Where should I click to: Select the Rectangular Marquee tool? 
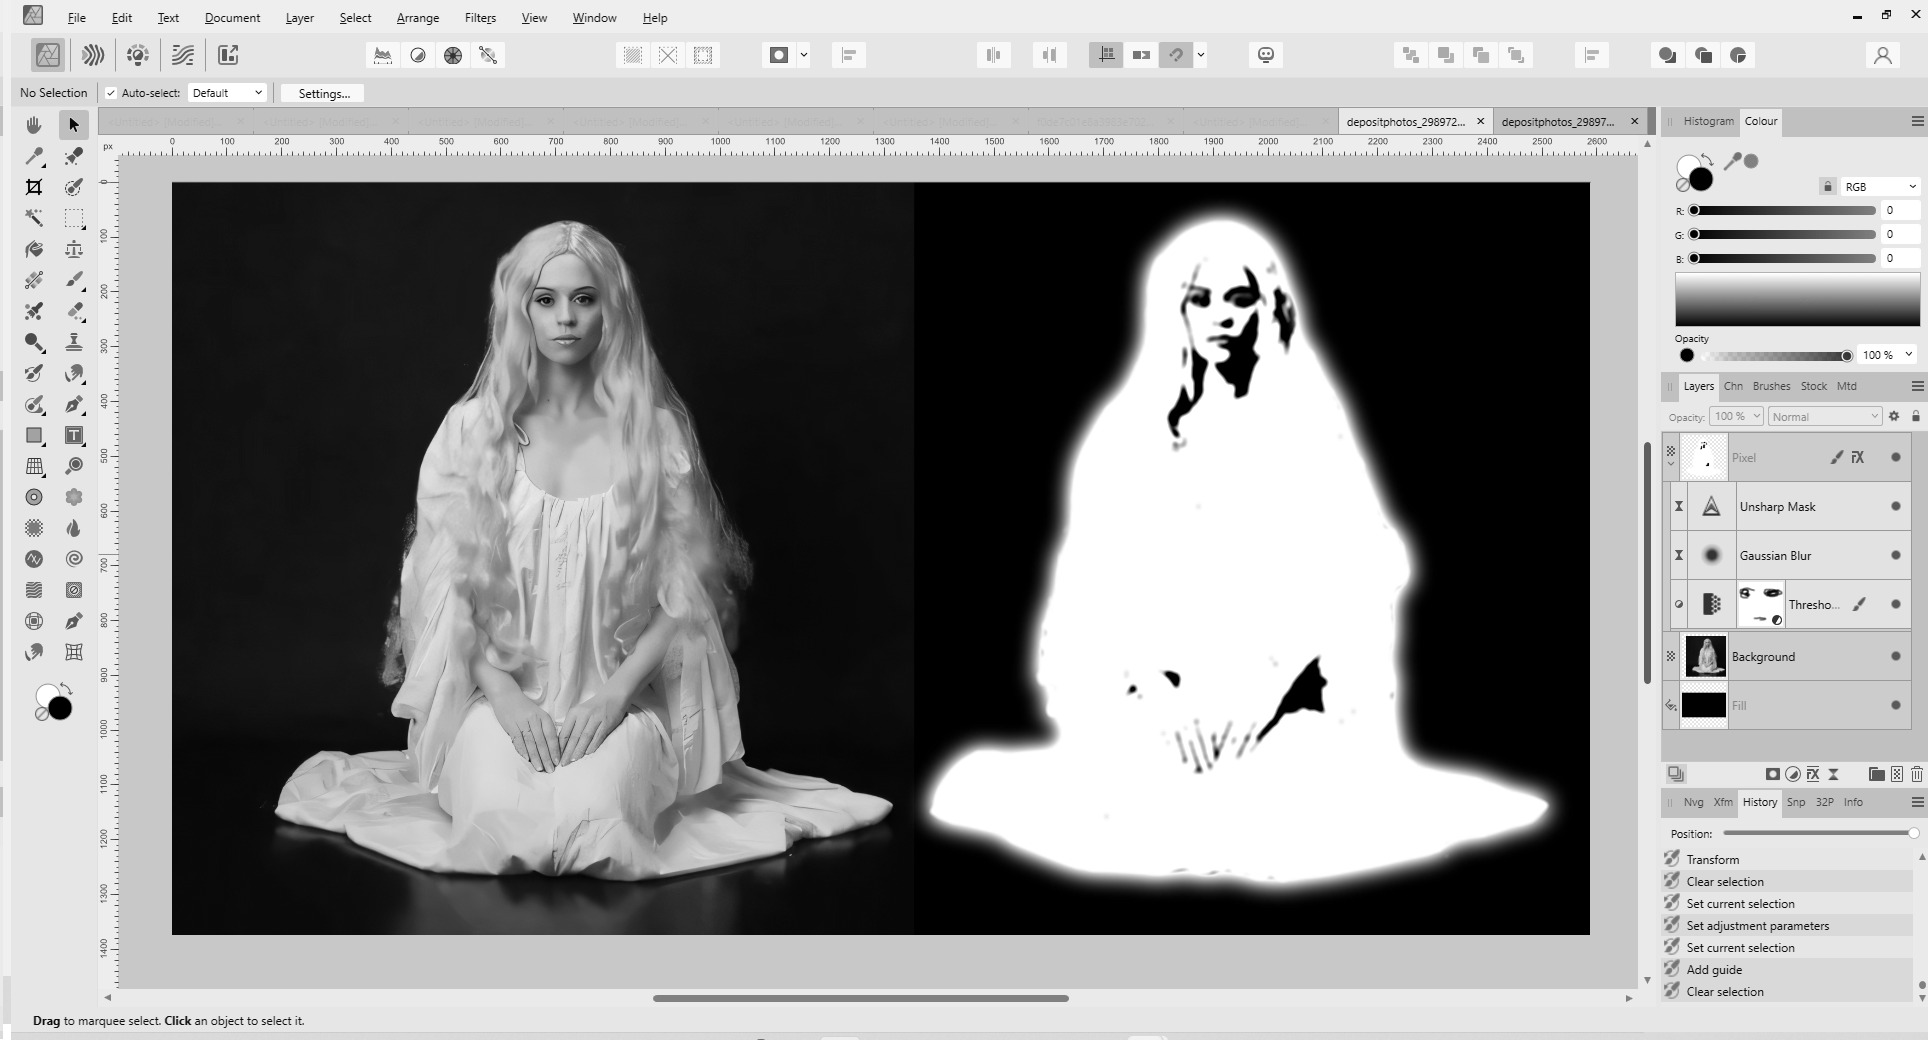74,218
